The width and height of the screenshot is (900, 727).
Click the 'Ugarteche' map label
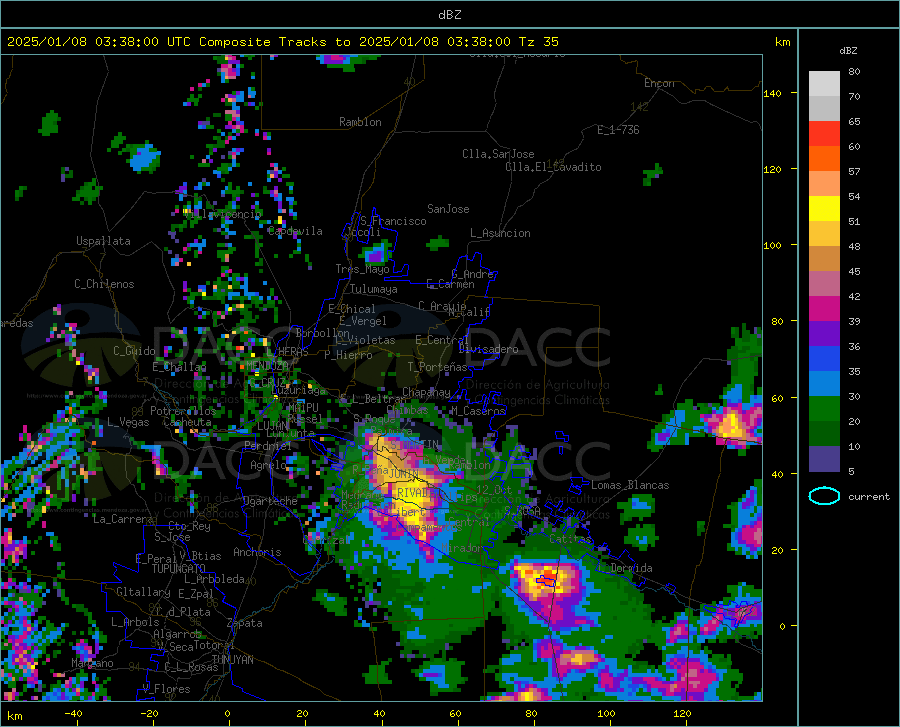click(x=270, y=501)
